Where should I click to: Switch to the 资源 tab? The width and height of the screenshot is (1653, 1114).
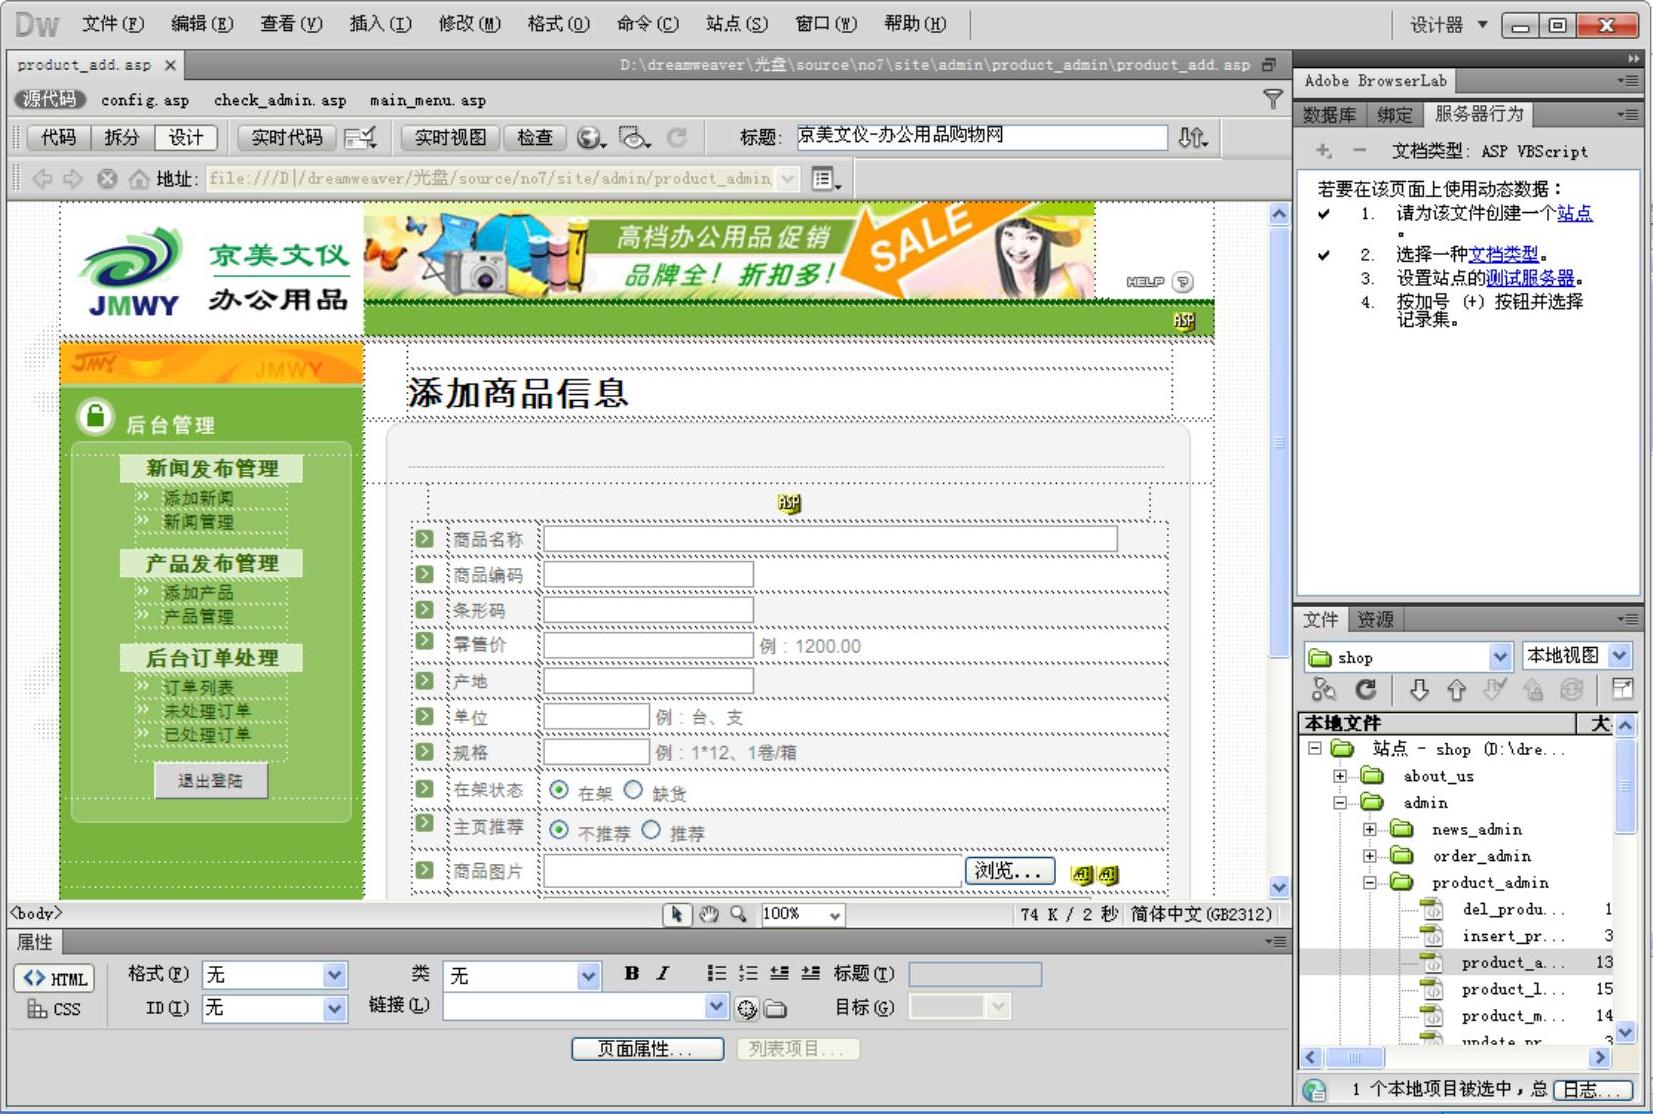pos(1375,620)
